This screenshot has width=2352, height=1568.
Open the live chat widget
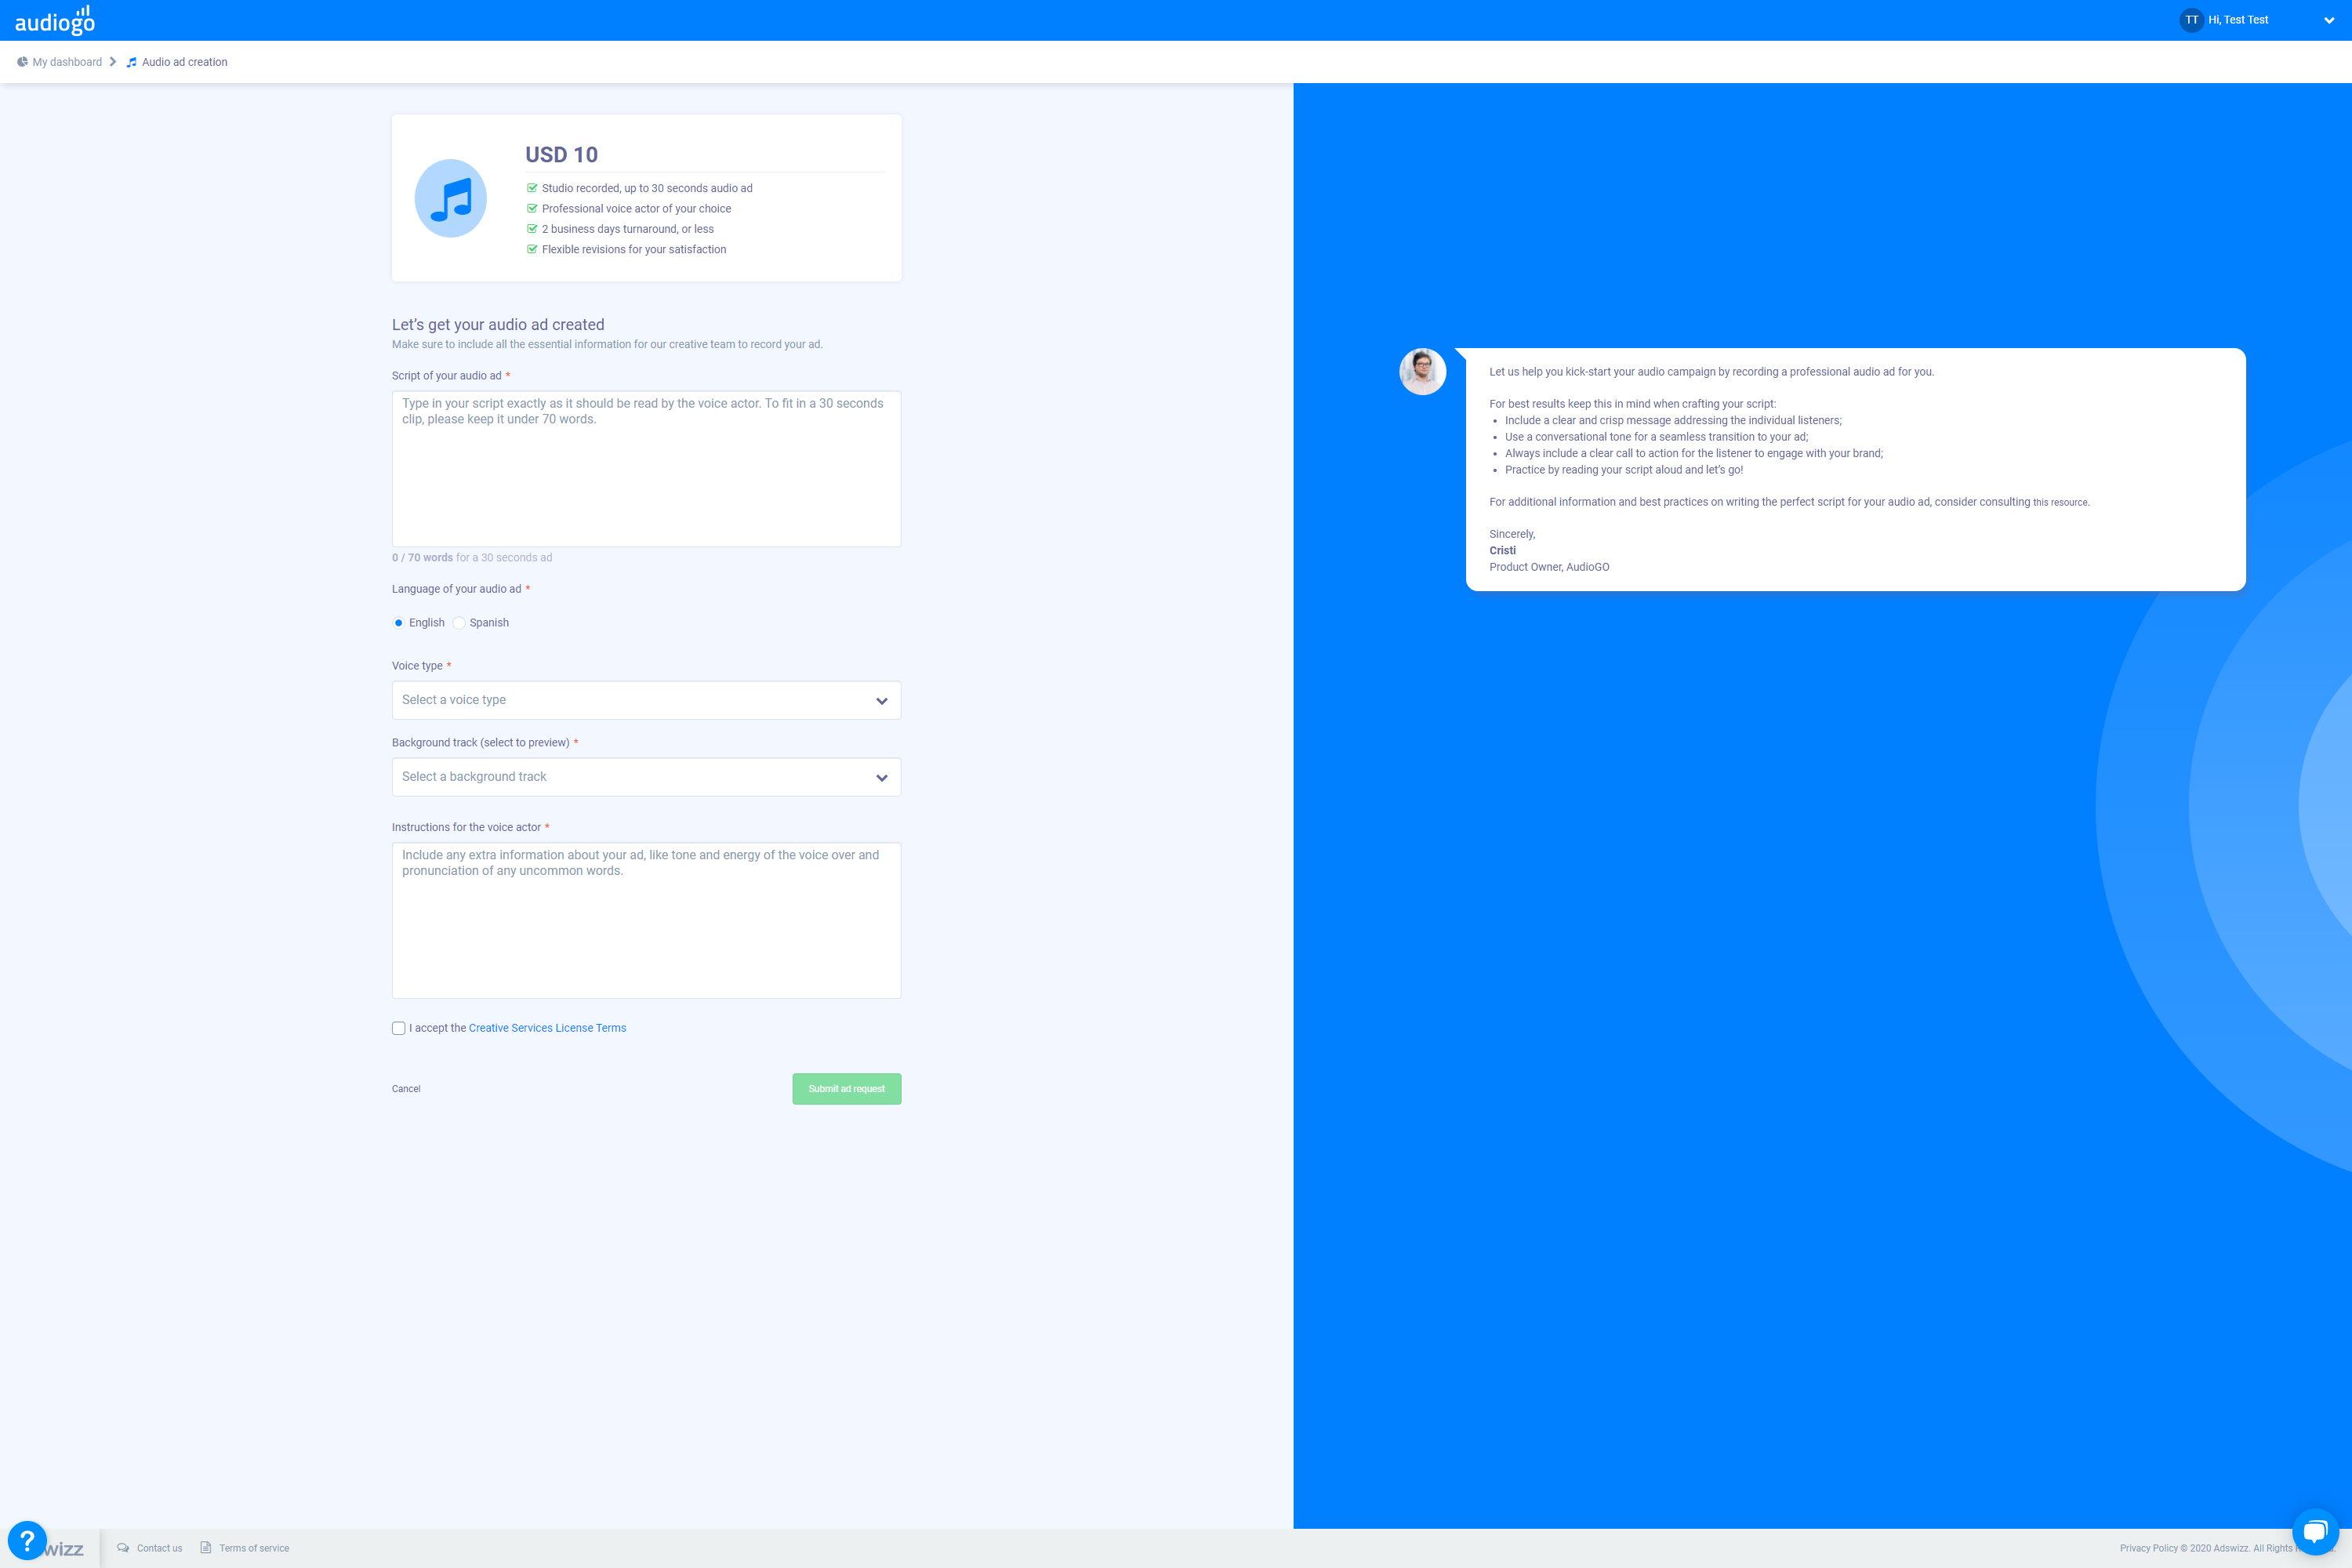point(2314,1530)
